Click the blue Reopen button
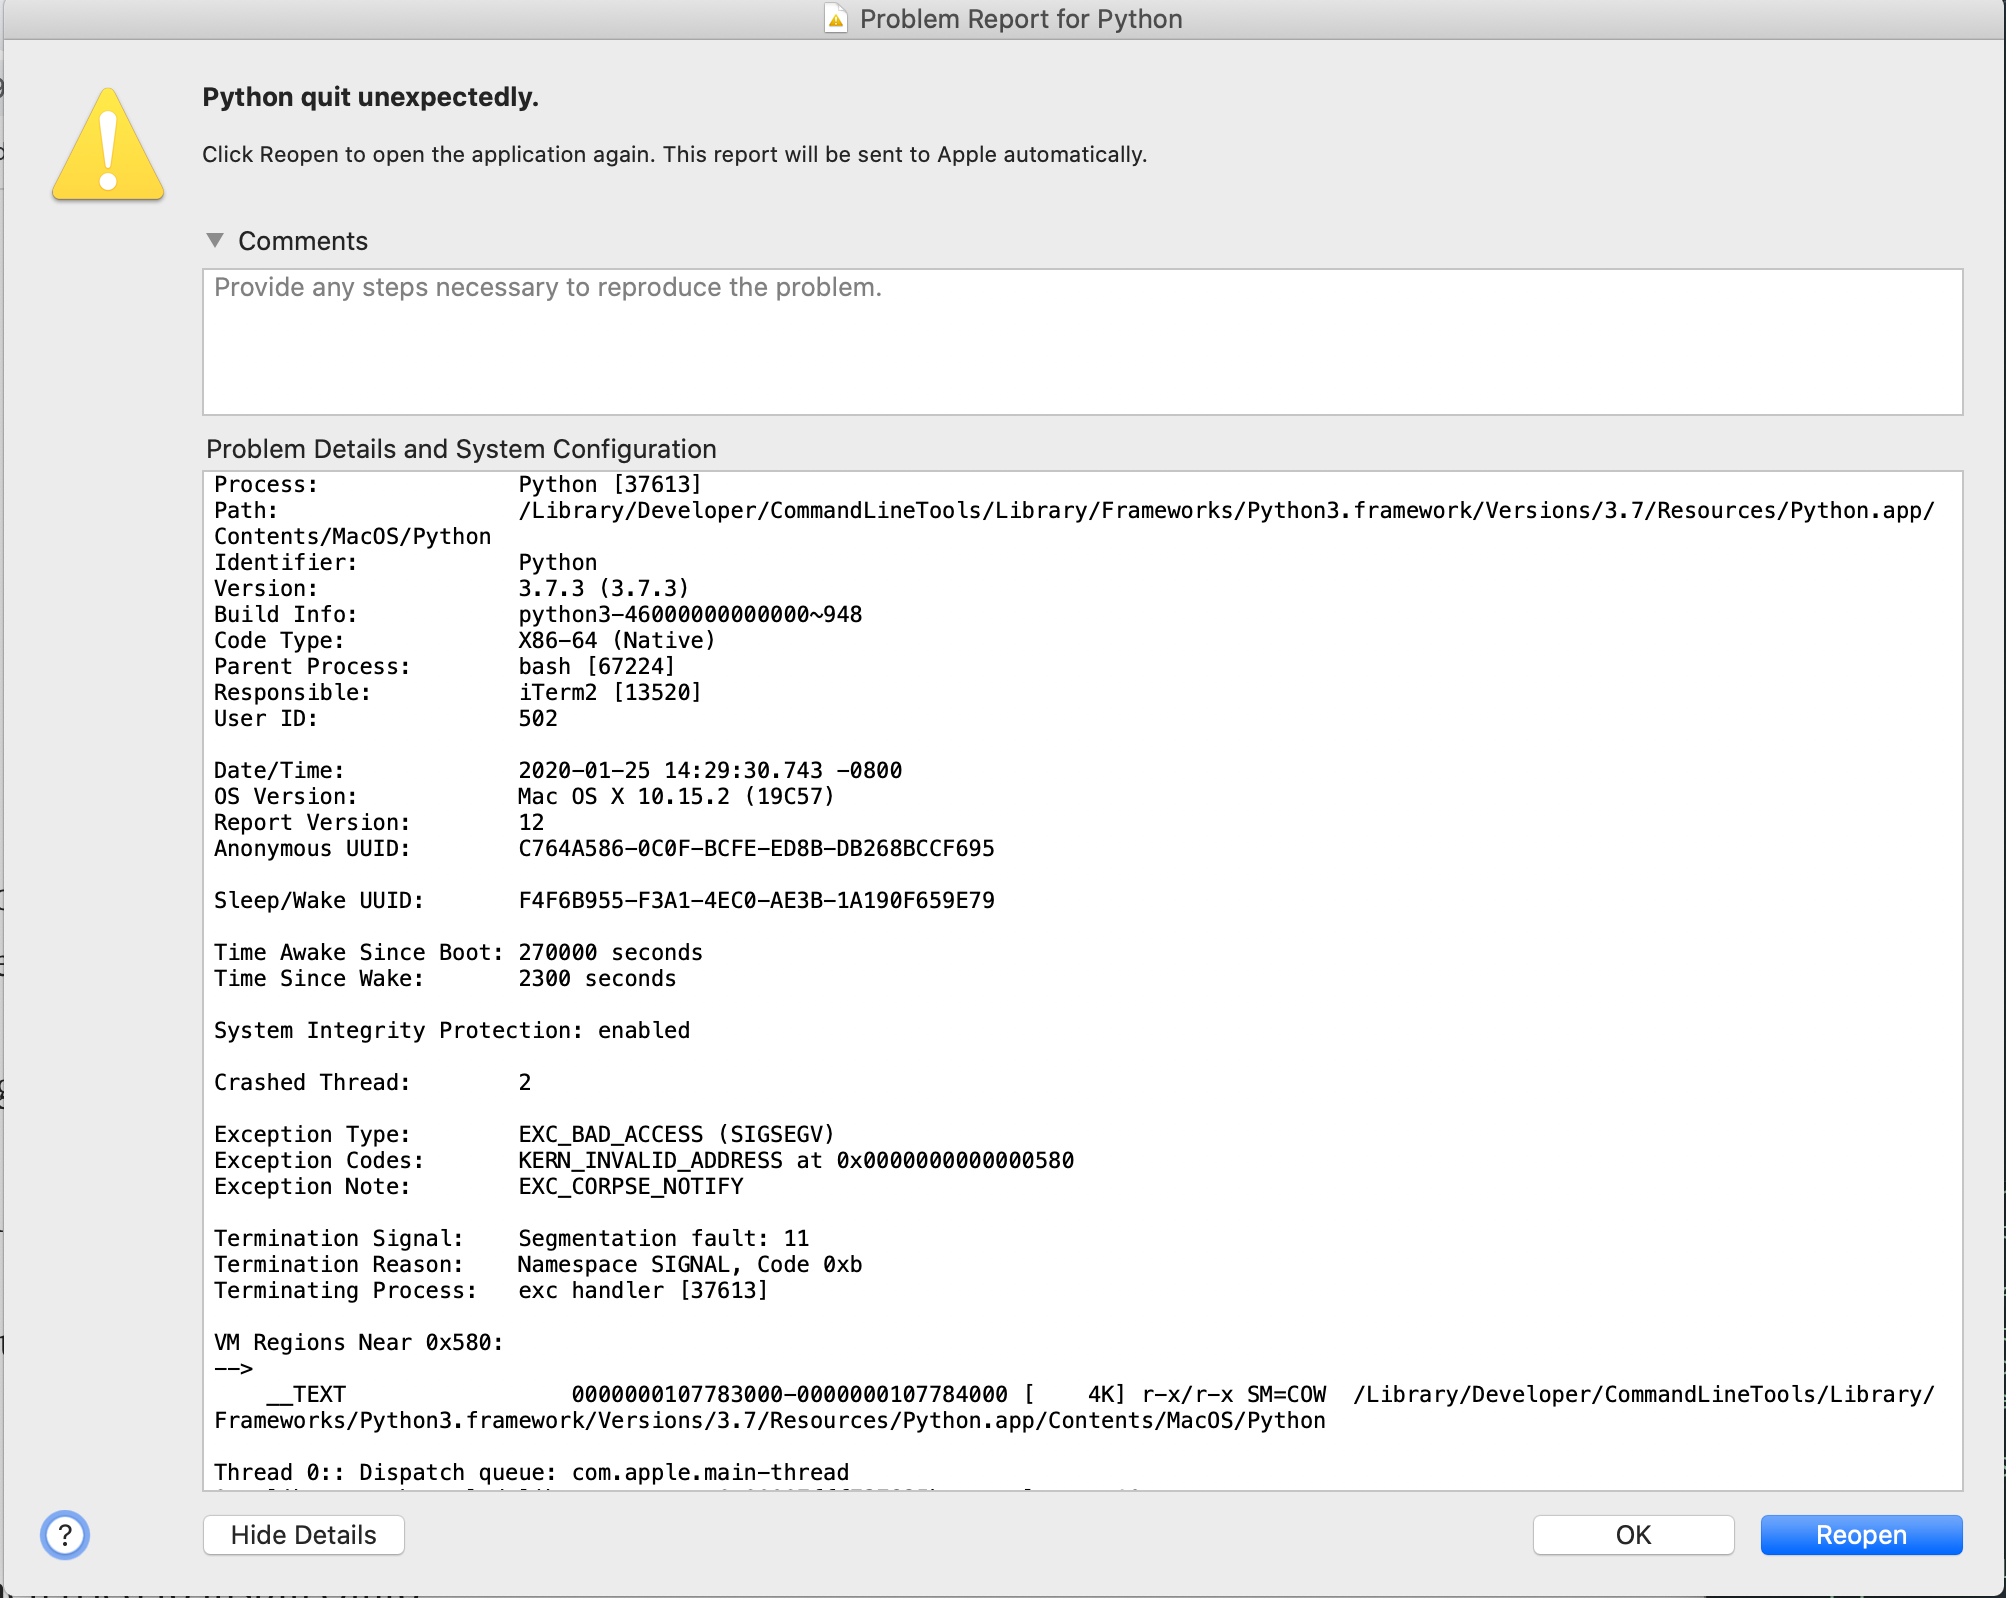 (1860, 1534)
